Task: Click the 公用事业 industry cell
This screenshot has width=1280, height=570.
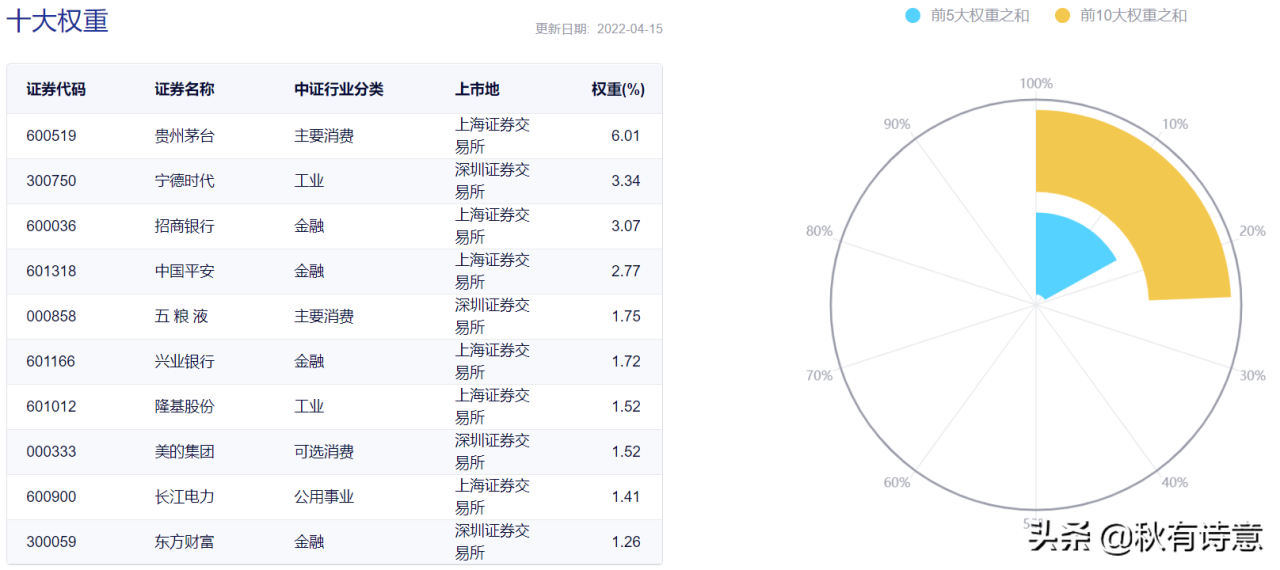Action: [324, 497]
